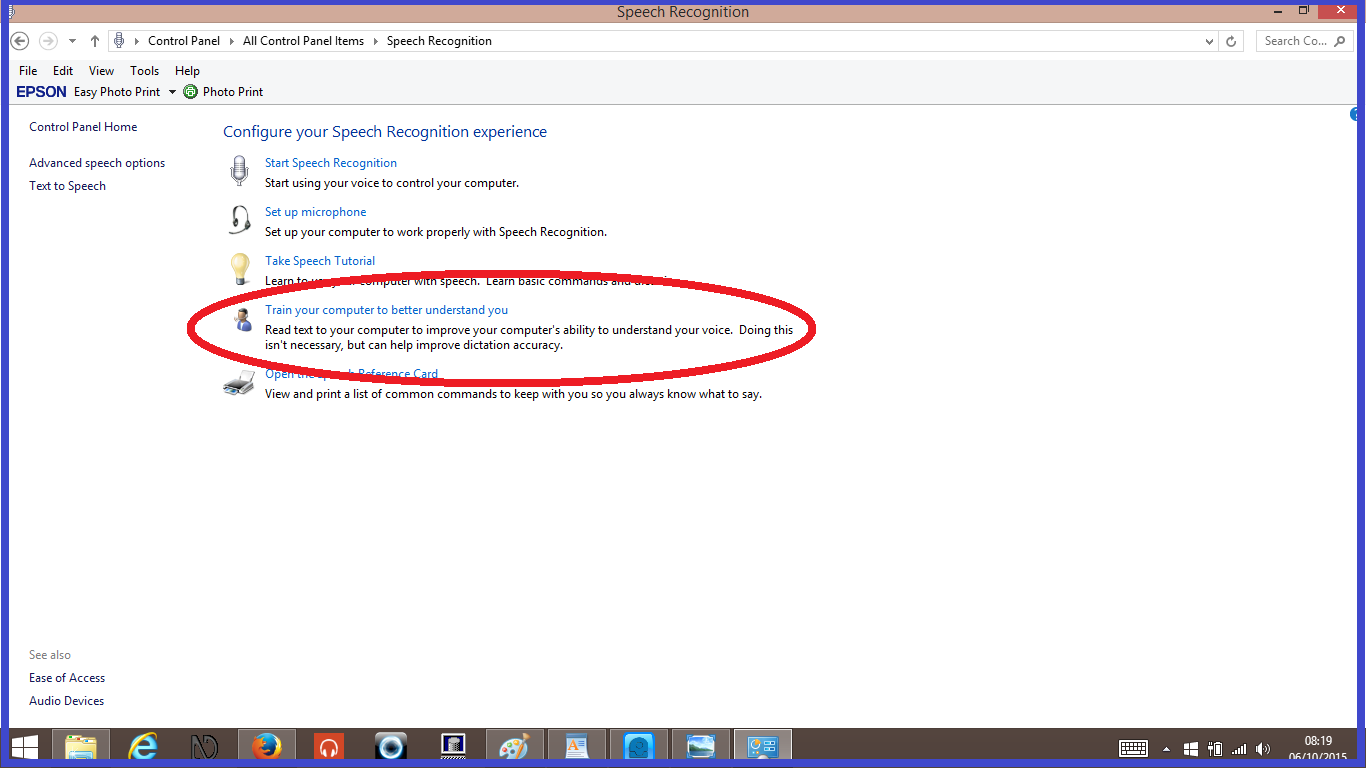Click the microphone icon beside Start Speech Recognition

coord(239,171)
